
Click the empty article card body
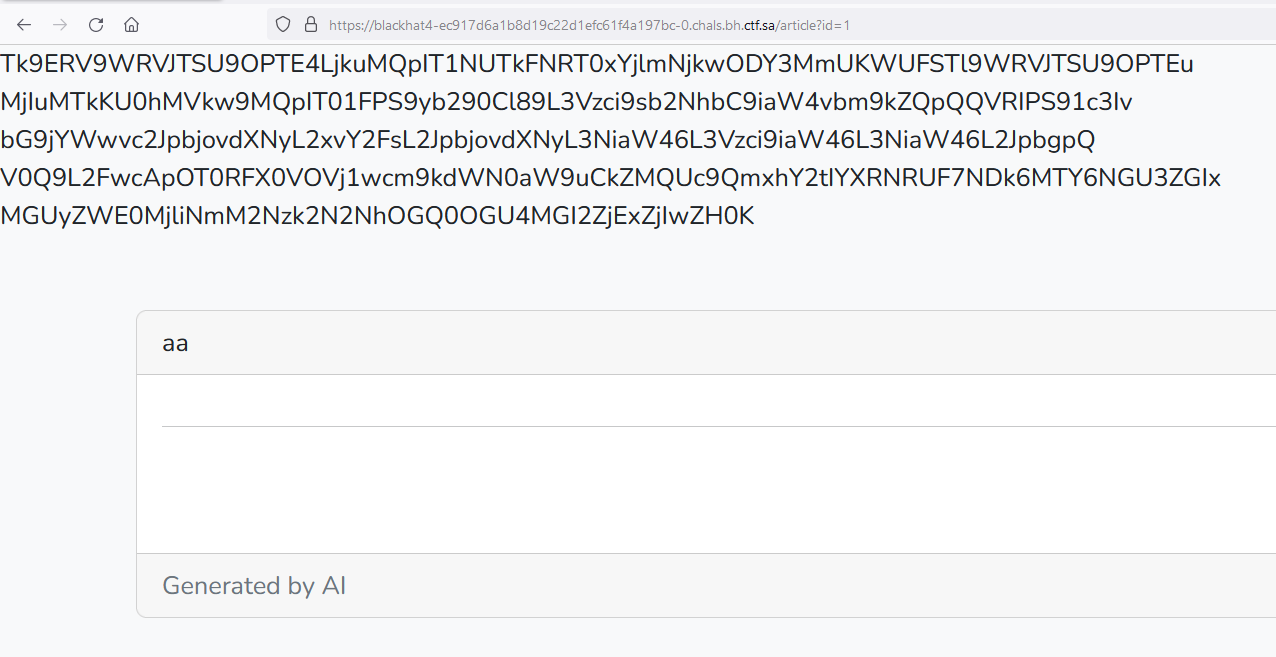pyautogui.click(x=700, y=490)
